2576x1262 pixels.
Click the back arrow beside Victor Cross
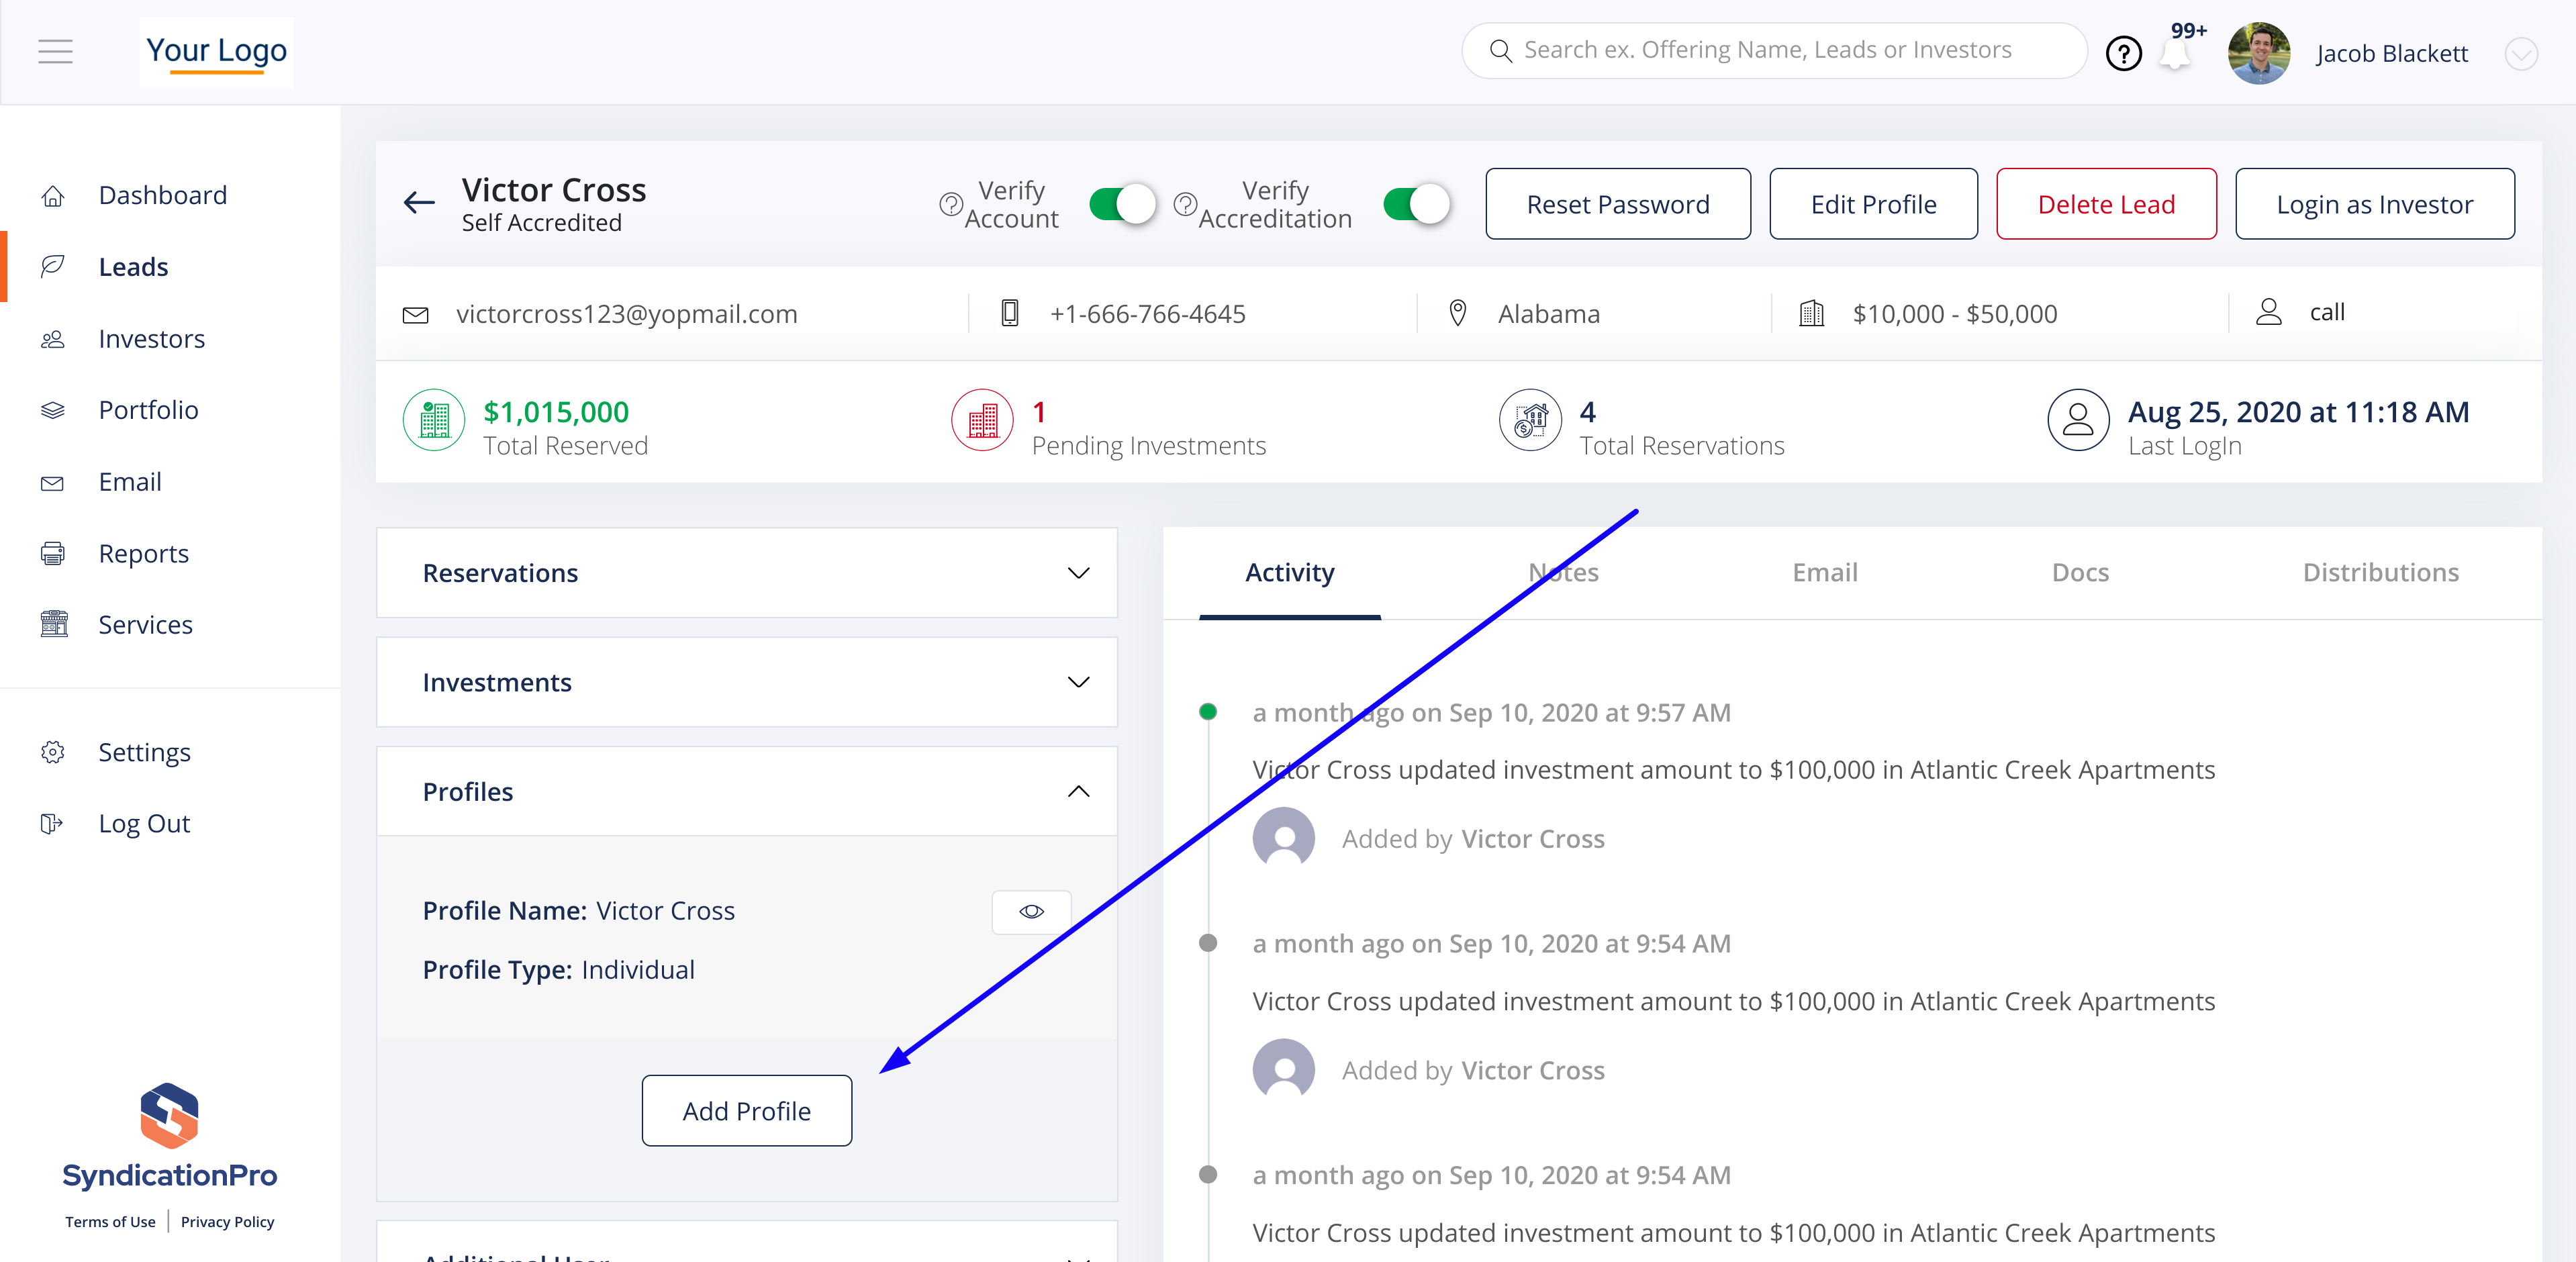point(419,203)
